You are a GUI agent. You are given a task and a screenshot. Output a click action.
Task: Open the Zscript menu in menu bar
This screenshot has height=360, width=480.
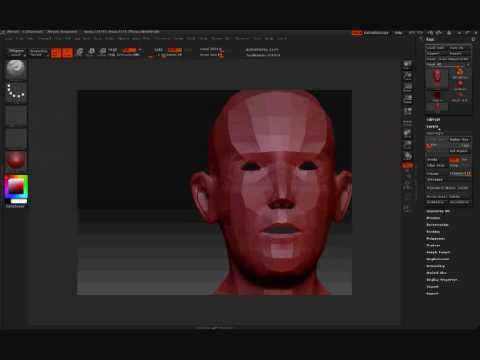click(x=282, y=39)
